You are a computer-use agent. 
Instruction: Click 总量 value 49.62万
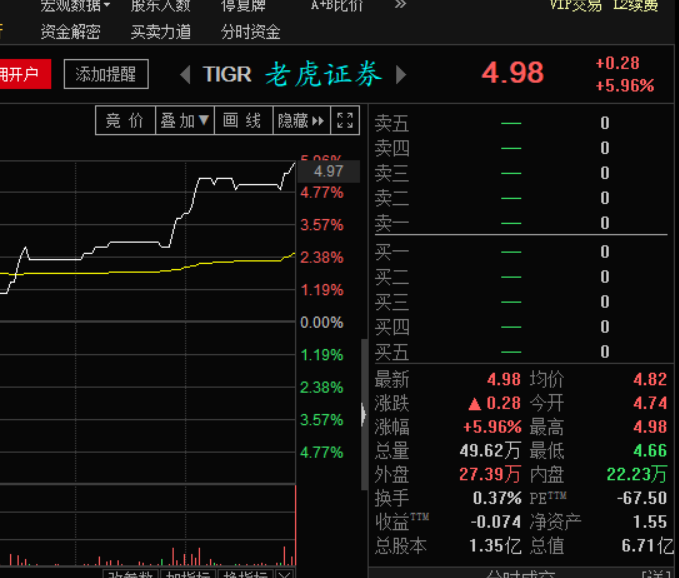490,451
